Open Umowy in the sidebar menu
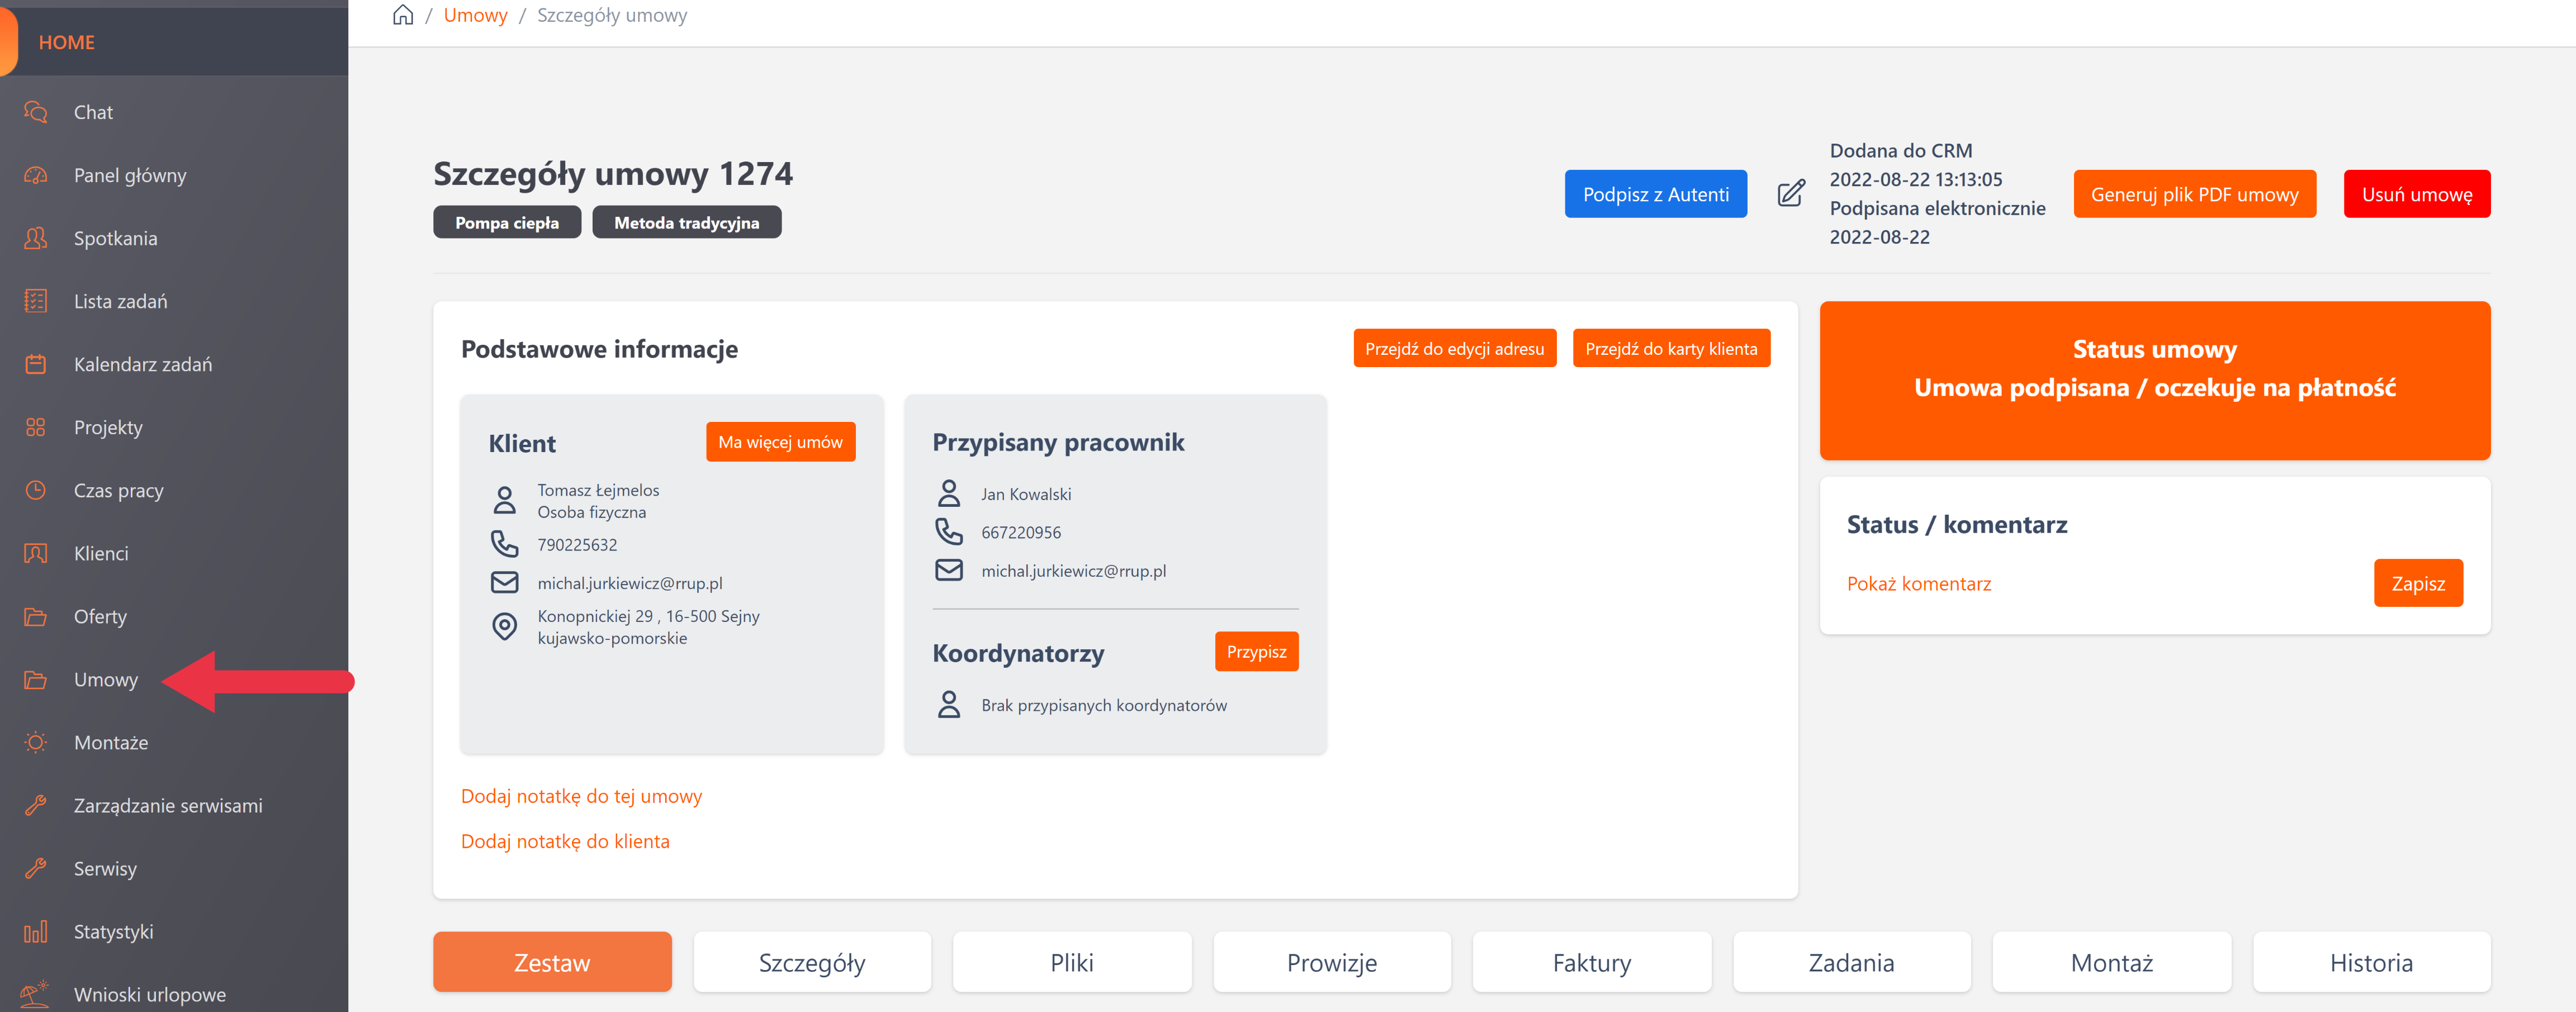Image resolution: width=2576 pixels, height=1012 pixels. (x=106, y=680)
